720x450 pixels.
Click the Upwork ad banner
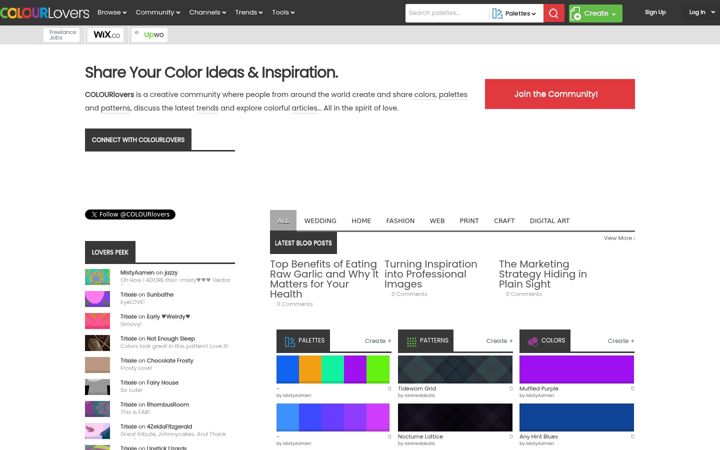[x=149, y=35]
